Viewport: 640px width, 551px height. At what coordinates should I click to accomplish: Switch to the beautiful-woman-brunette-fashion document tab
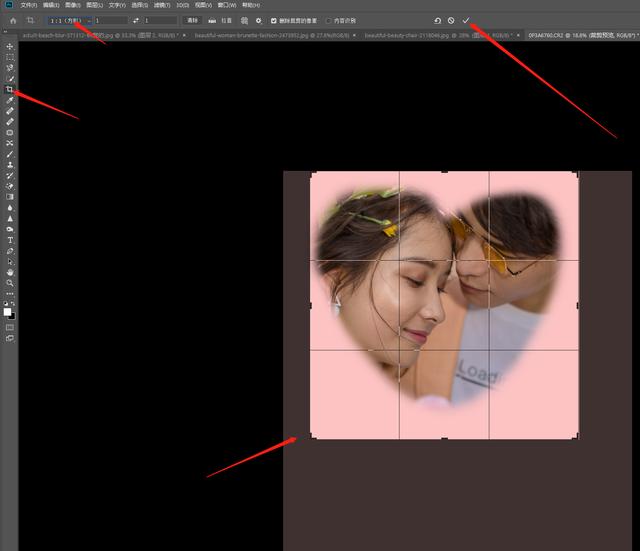[x=272, y=36]
